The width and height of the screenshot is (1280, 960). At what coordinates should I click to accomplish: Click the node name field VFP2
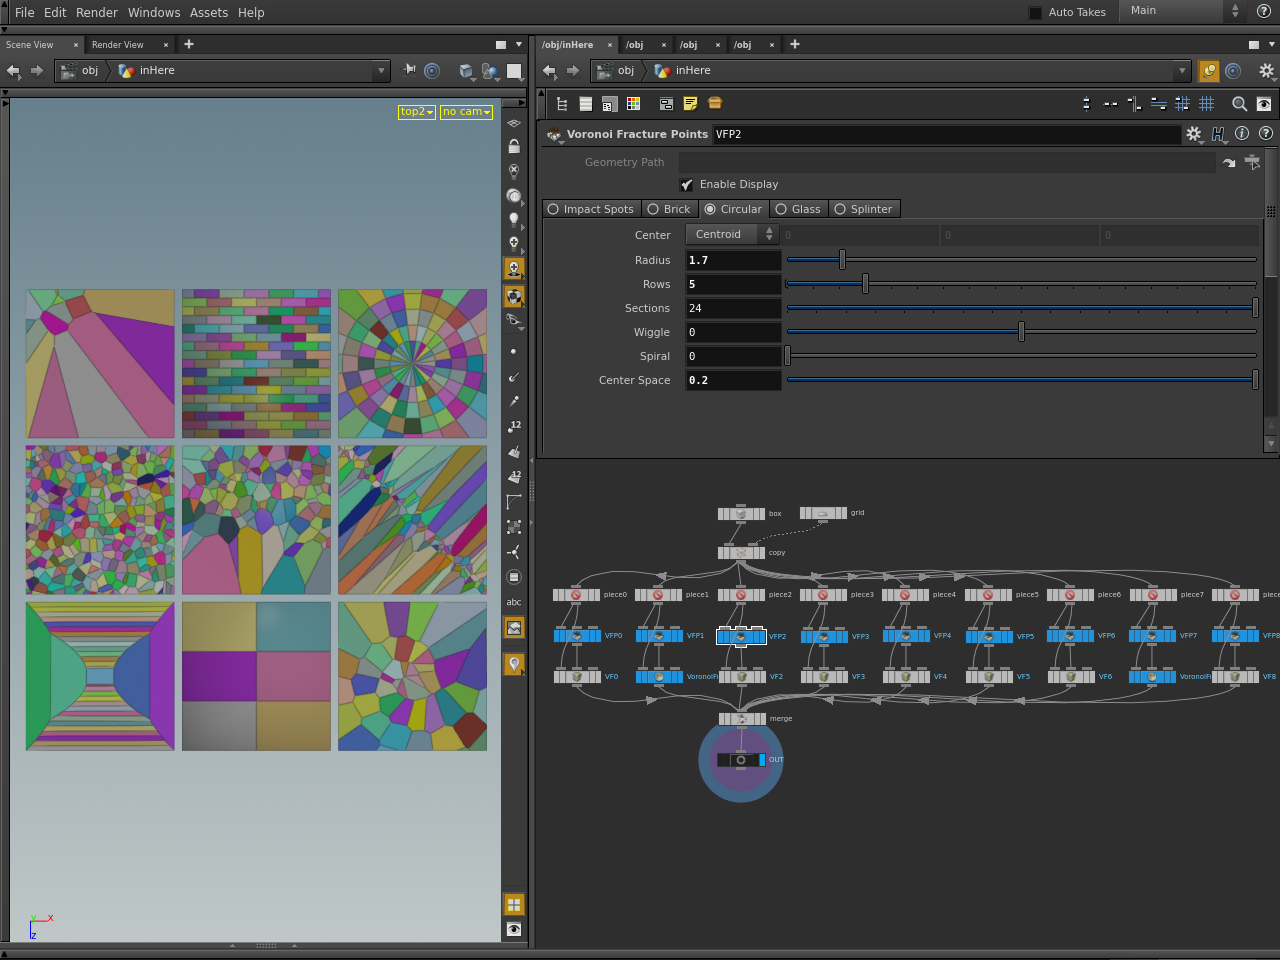click(945, 134)
